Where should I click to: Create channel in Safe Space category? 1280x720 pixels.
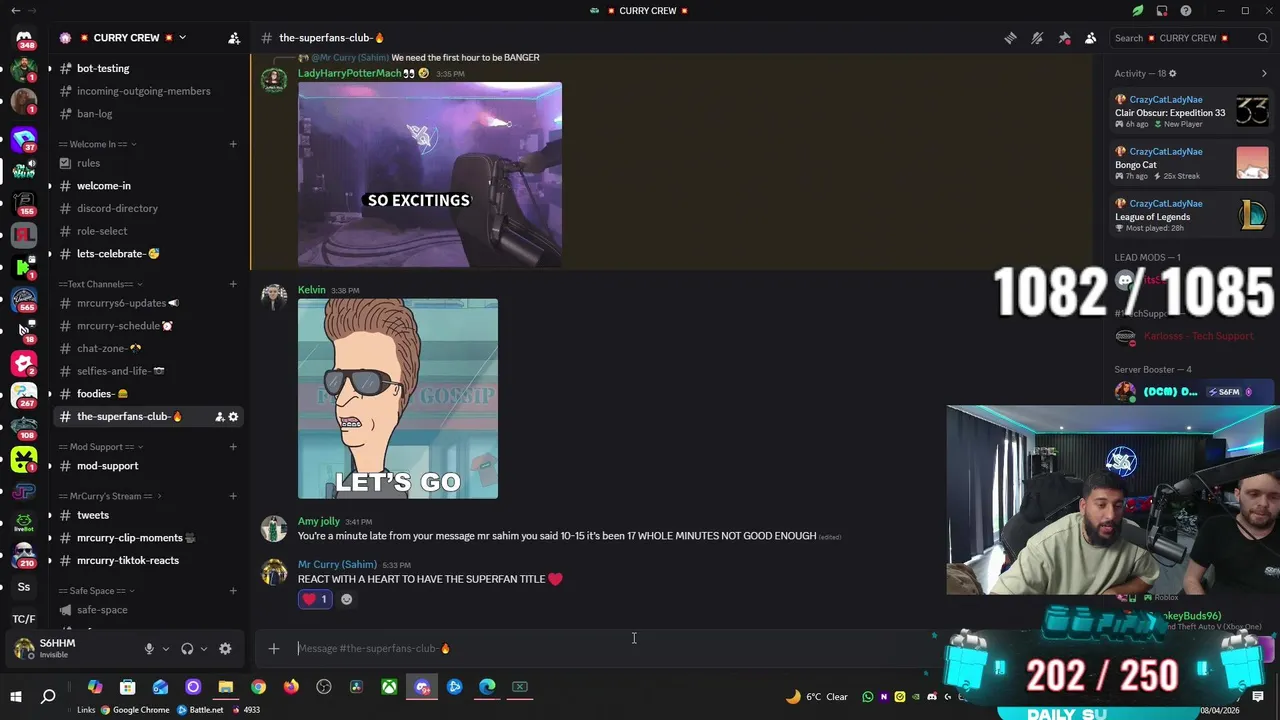click(x=233, y=591)
